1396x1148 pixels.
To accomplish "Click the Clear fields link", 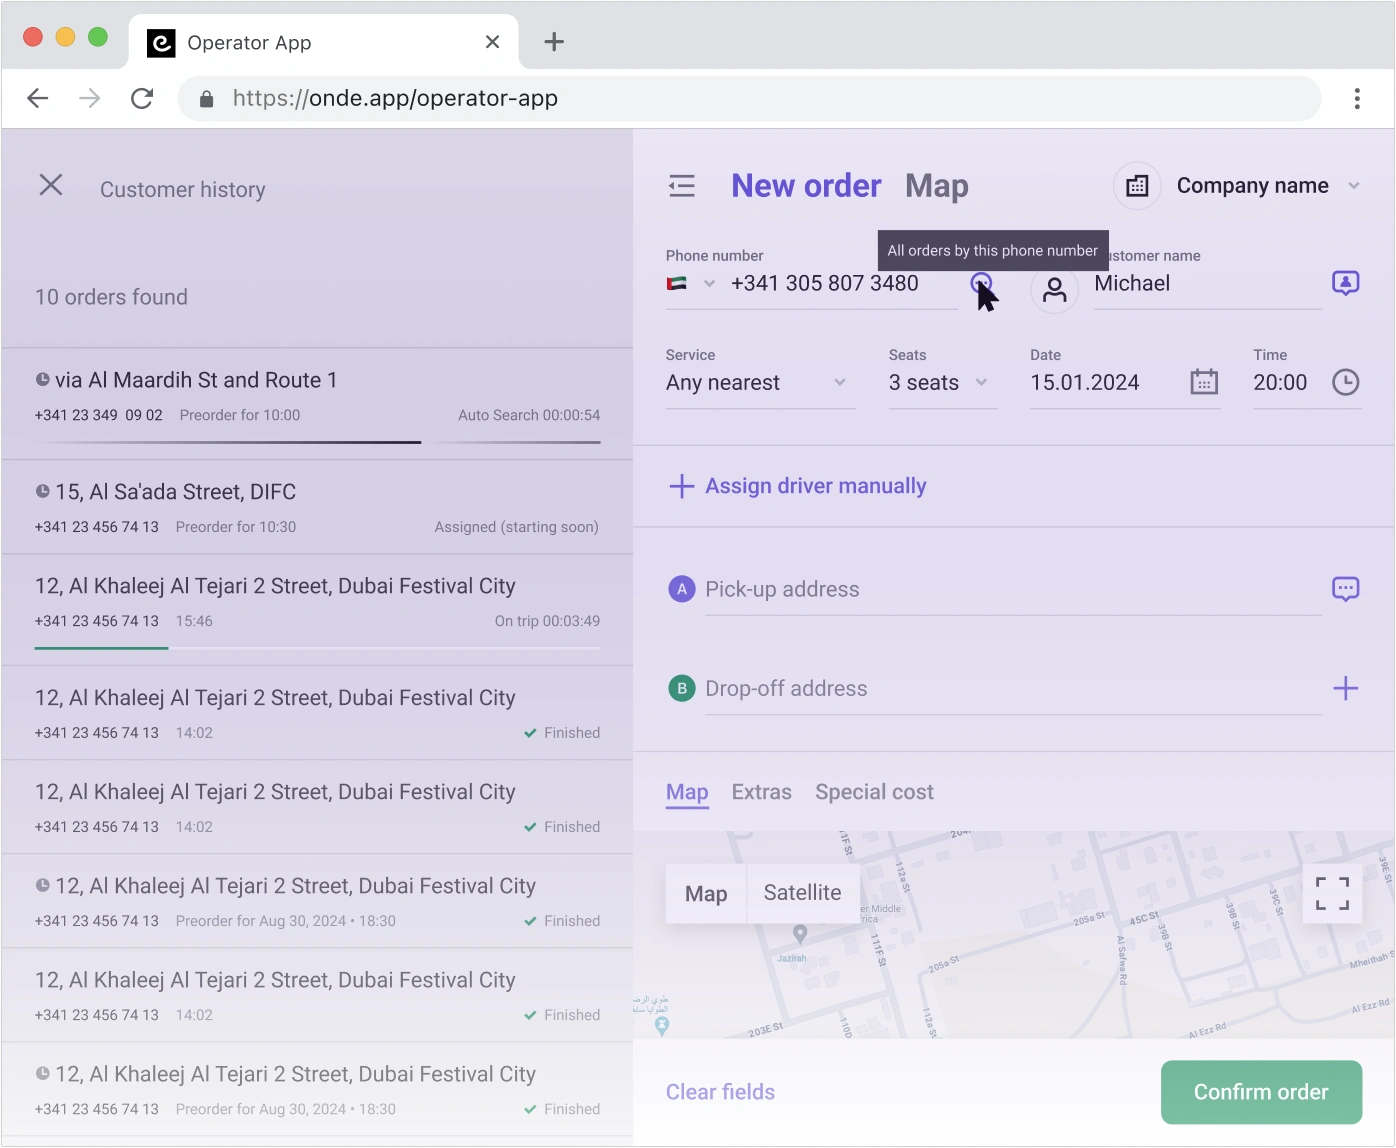I will [x=720, y=1092].
